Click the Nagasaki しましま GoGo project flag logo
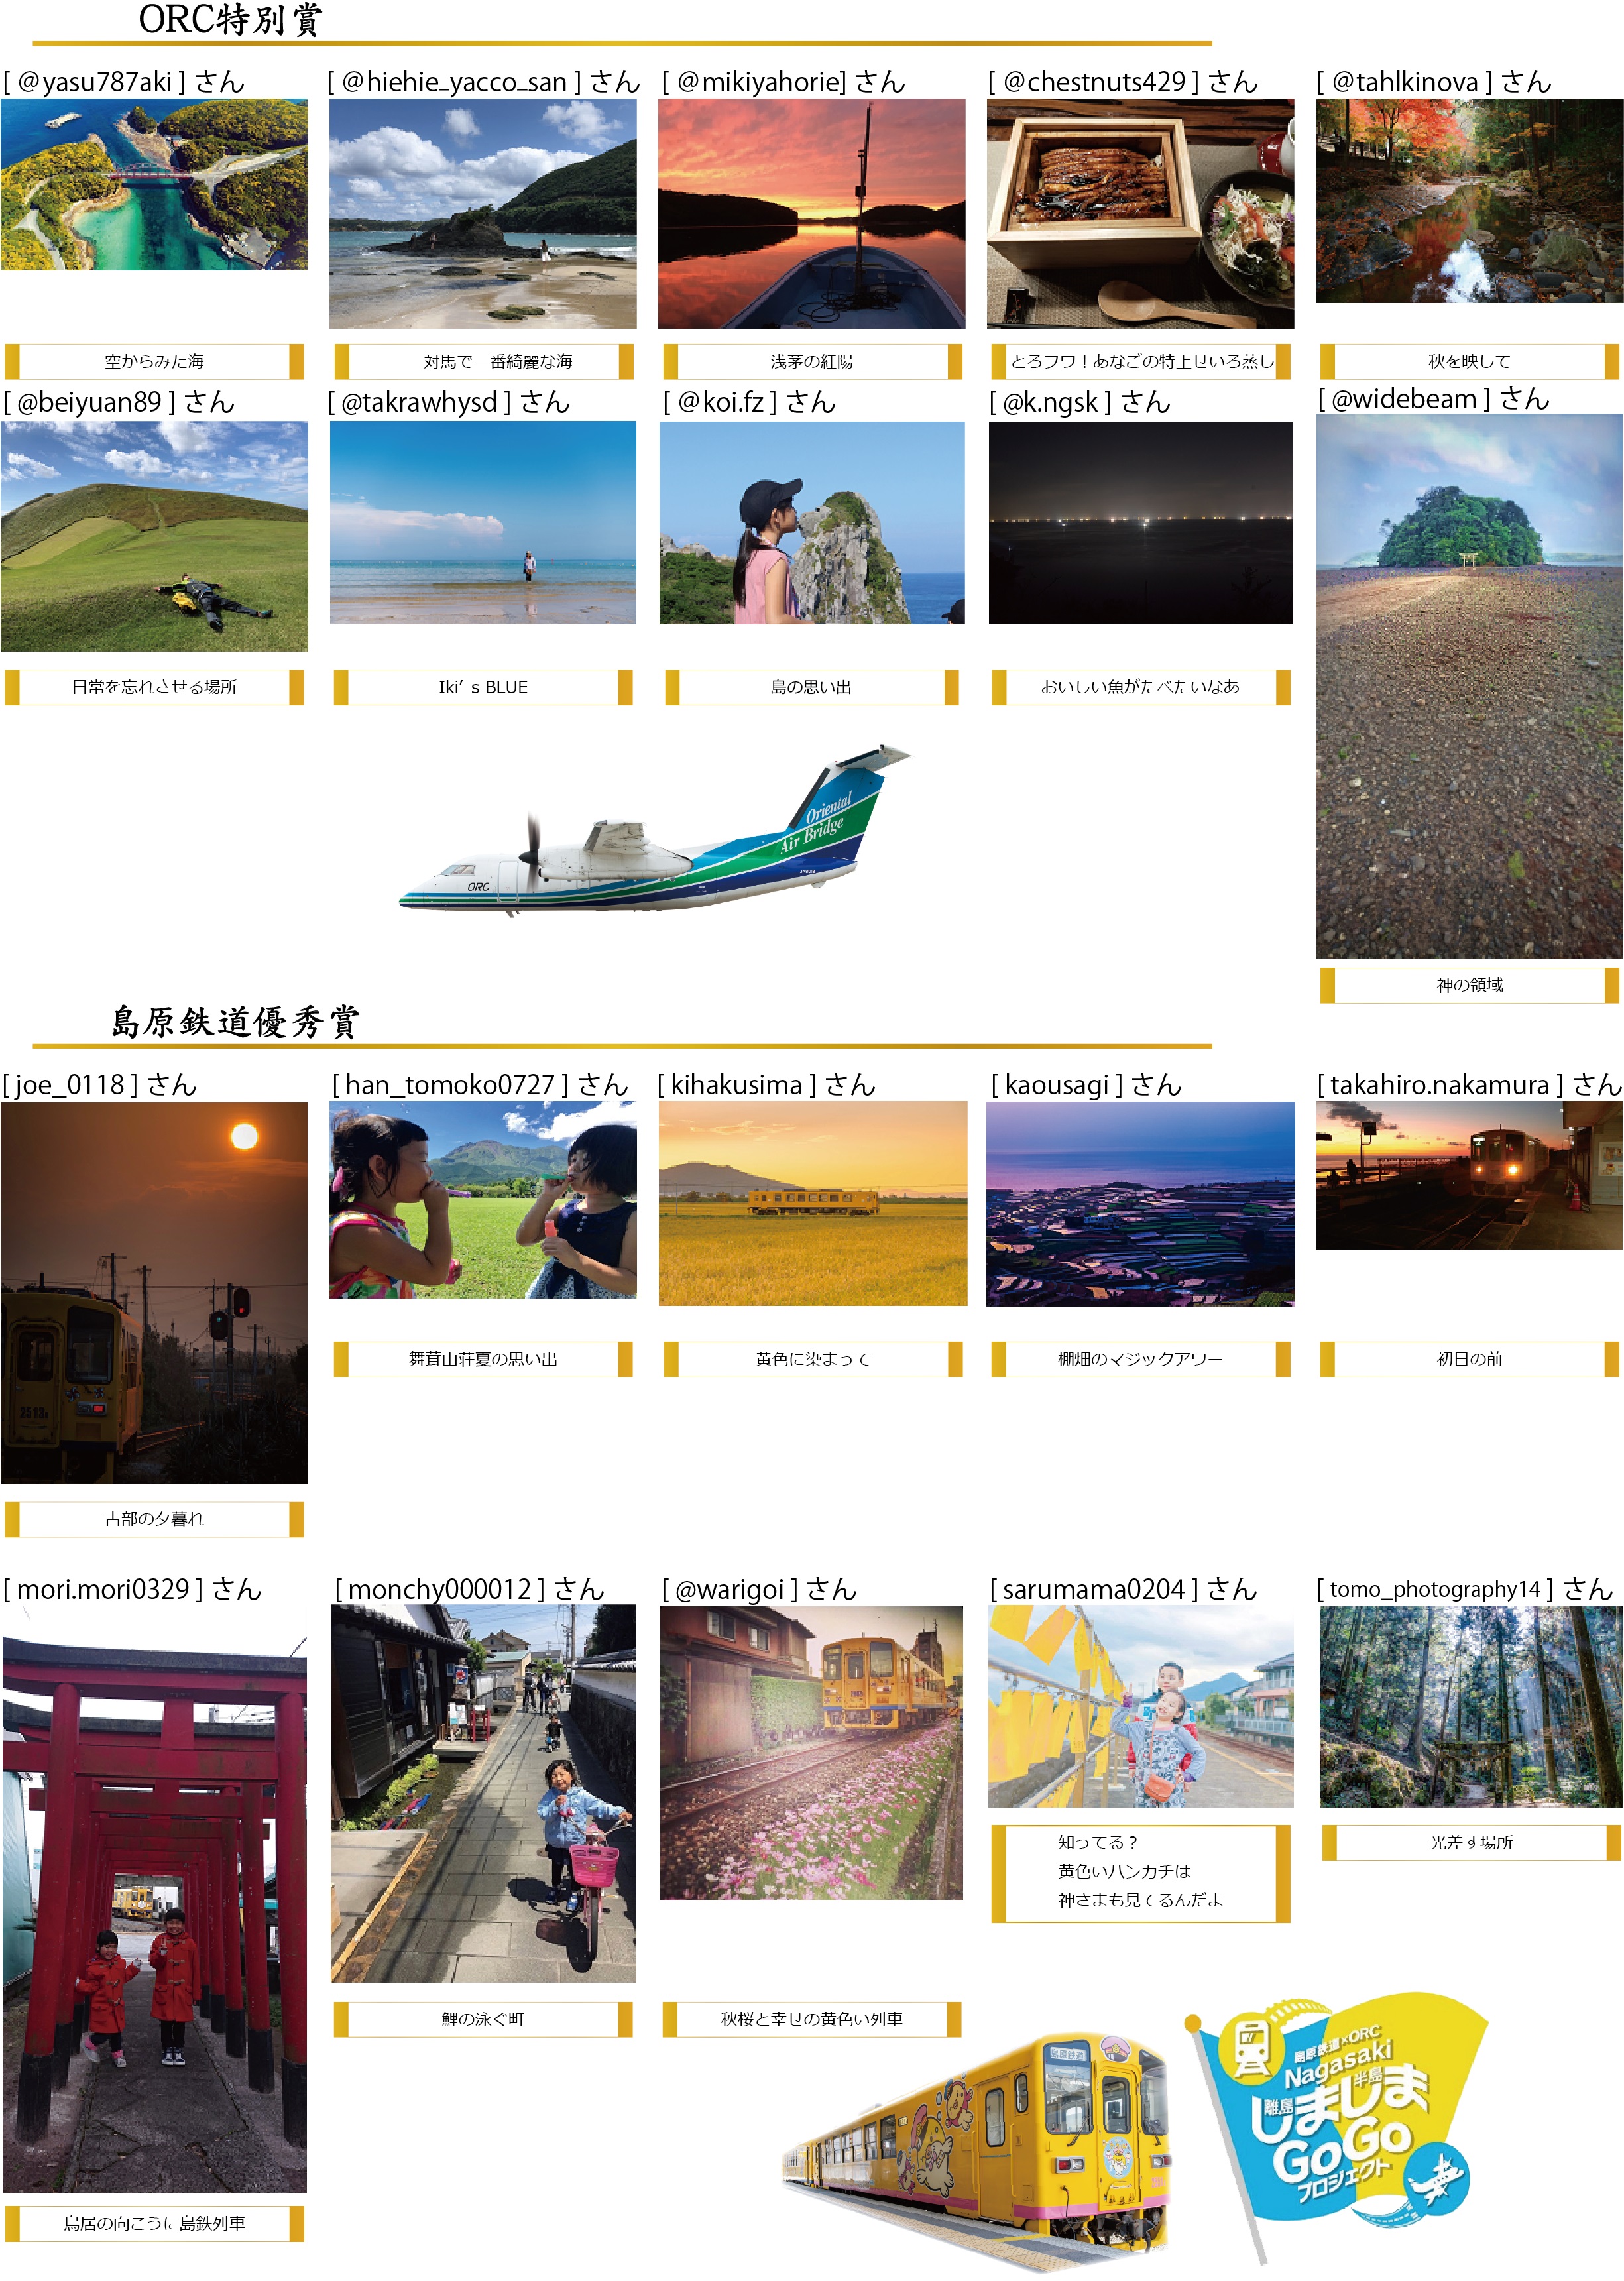The image size is (1624, 2281). click(1335, 2127)
